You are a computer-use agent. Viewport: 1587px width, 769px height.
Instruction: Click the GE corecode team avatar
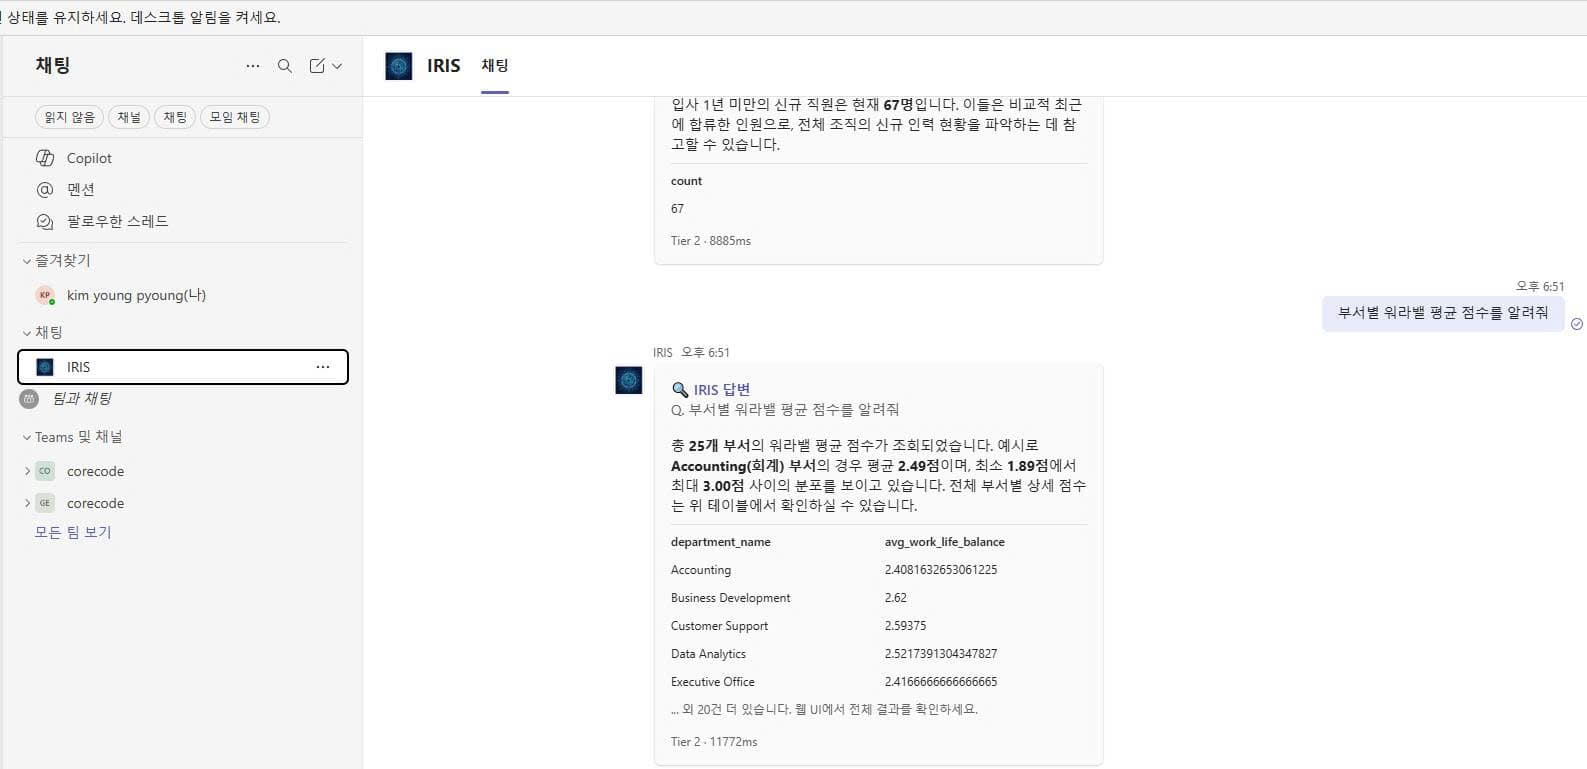pos(45,503)
